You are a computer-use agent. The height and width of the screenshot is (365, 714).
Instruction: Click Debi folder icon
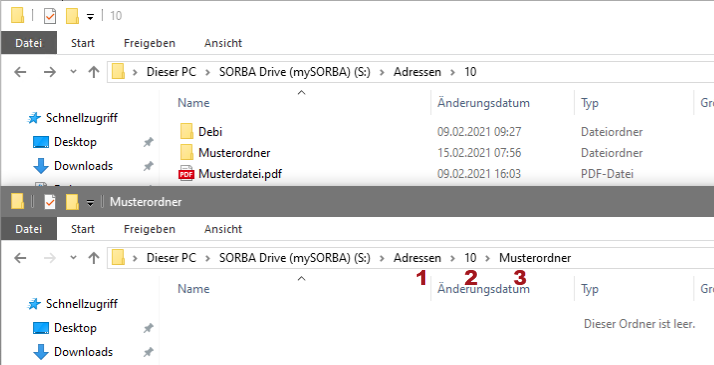pos(187,131)
